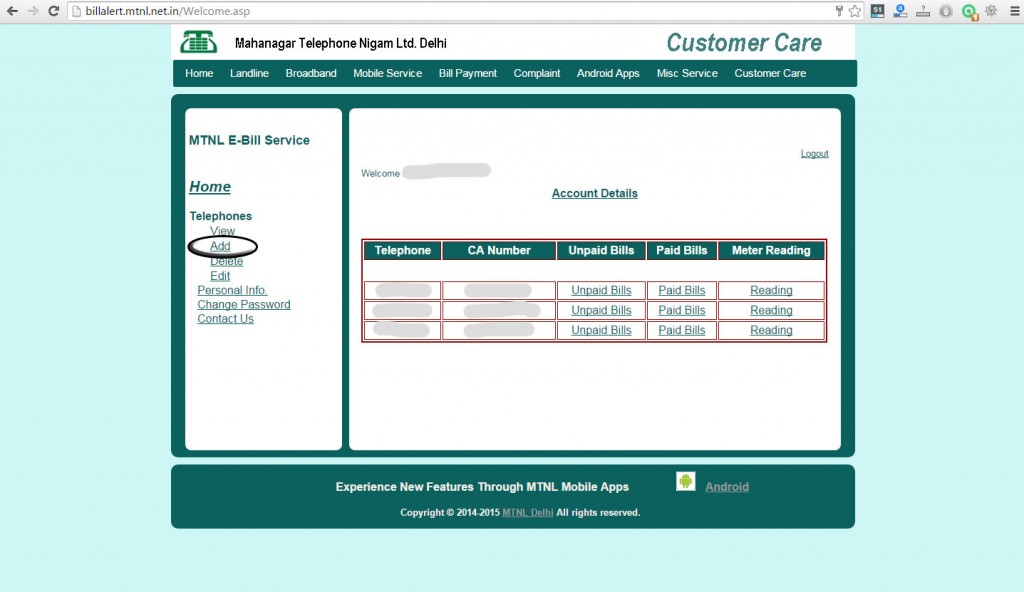Open the Broadband menu
Viewport: 1024px width, 592px height.
(311, 73)
